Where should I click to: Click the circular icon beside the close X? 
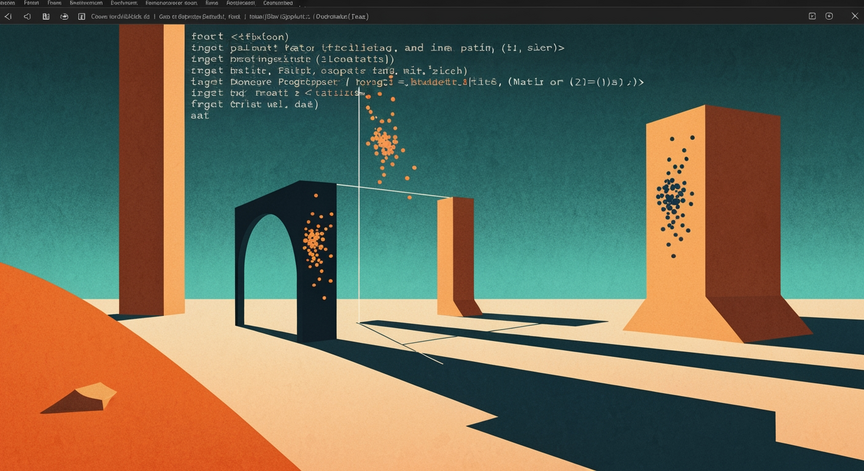[829, 16]
